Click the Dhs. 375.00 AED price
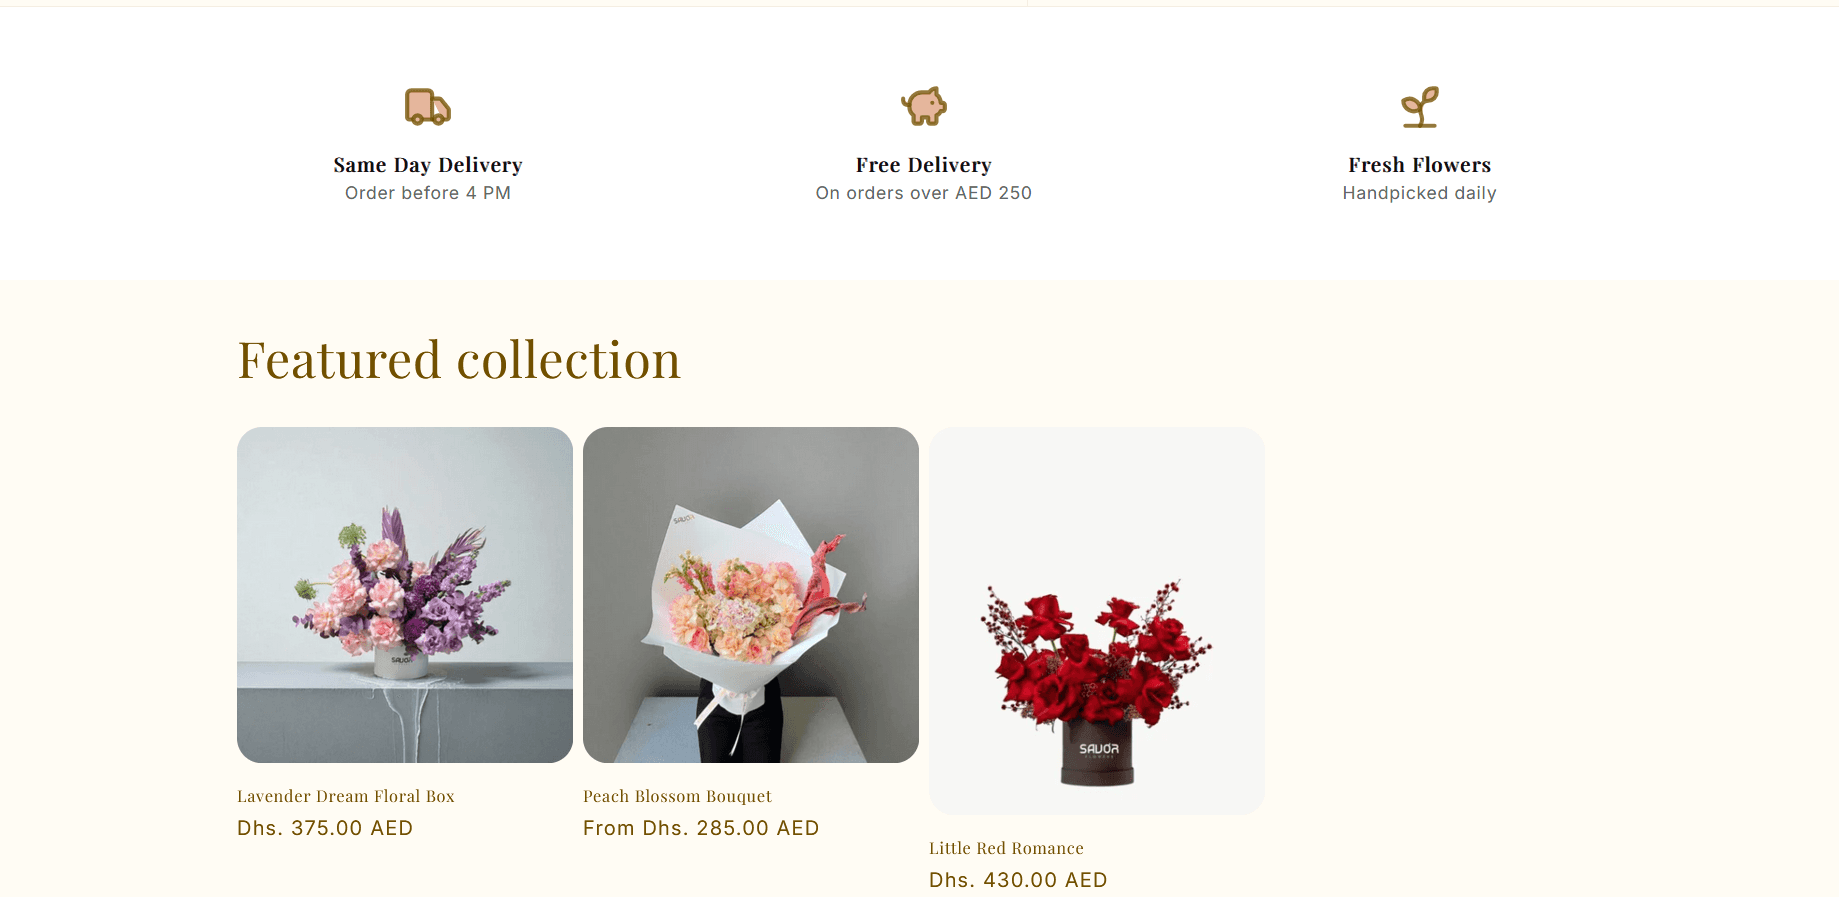This screenshot has width=1839, height=897. (x=325, y=828)
